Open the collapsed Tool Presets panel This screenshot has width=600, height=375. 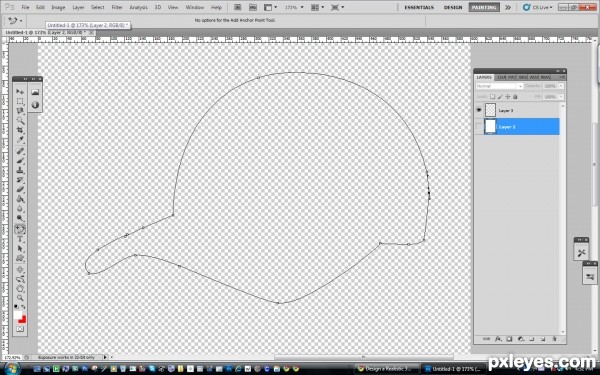coord(581,253)
